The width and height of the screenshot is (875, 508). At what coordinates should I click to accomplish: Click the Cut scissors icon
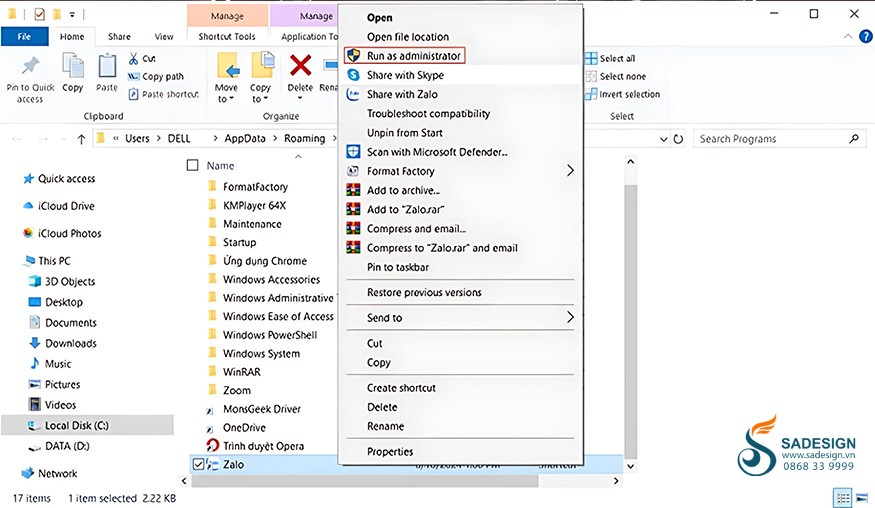coord(133,58)
